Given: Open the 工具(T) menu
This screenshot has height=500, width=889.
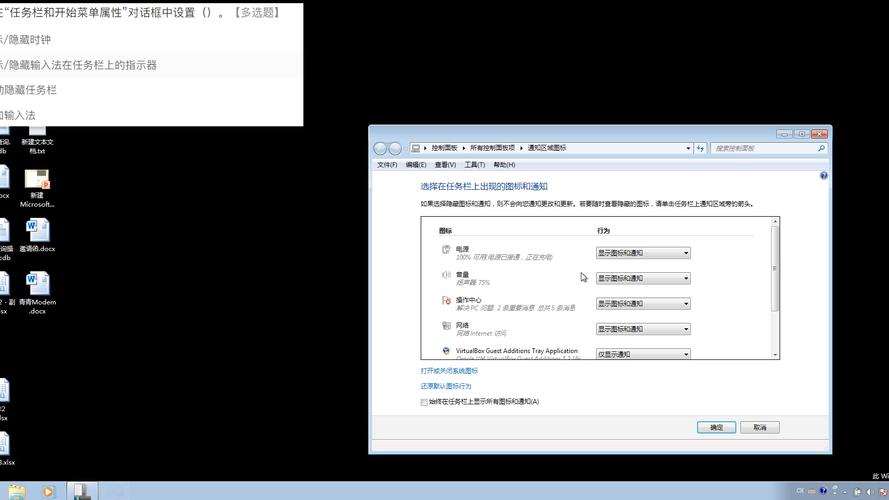Looking at the screenshot, I should [474, 165].
